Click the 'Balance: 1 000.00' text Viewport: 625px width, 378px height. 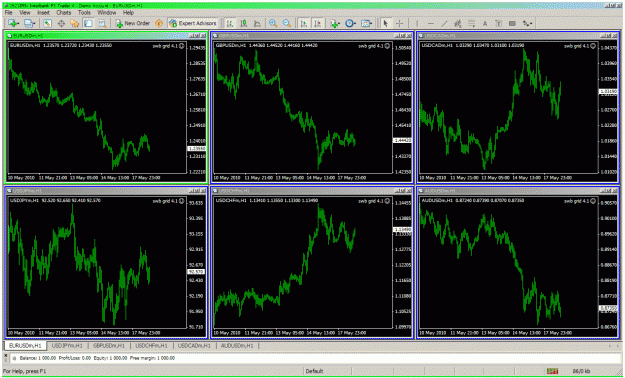point(37,358)
